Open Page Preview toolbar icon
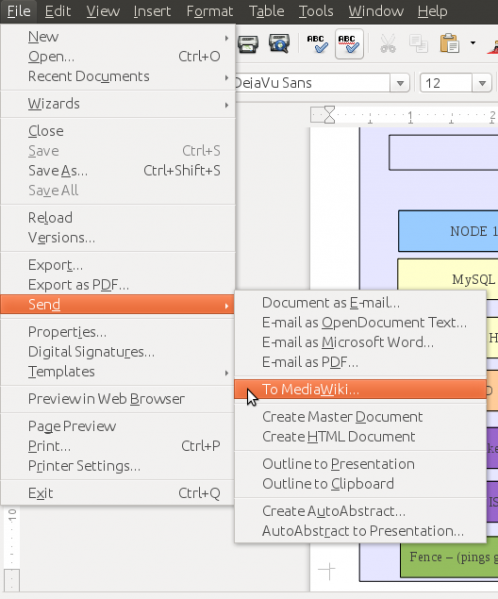This screenshot has width=498, height=599. [x=279, y=44]
